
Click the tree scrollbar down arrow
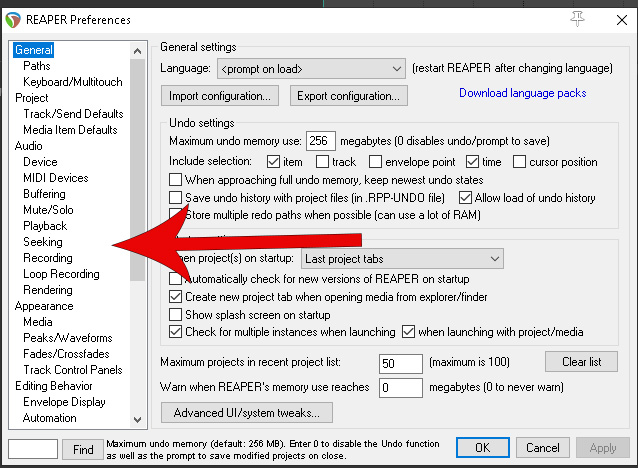click(x=138, y=419)
